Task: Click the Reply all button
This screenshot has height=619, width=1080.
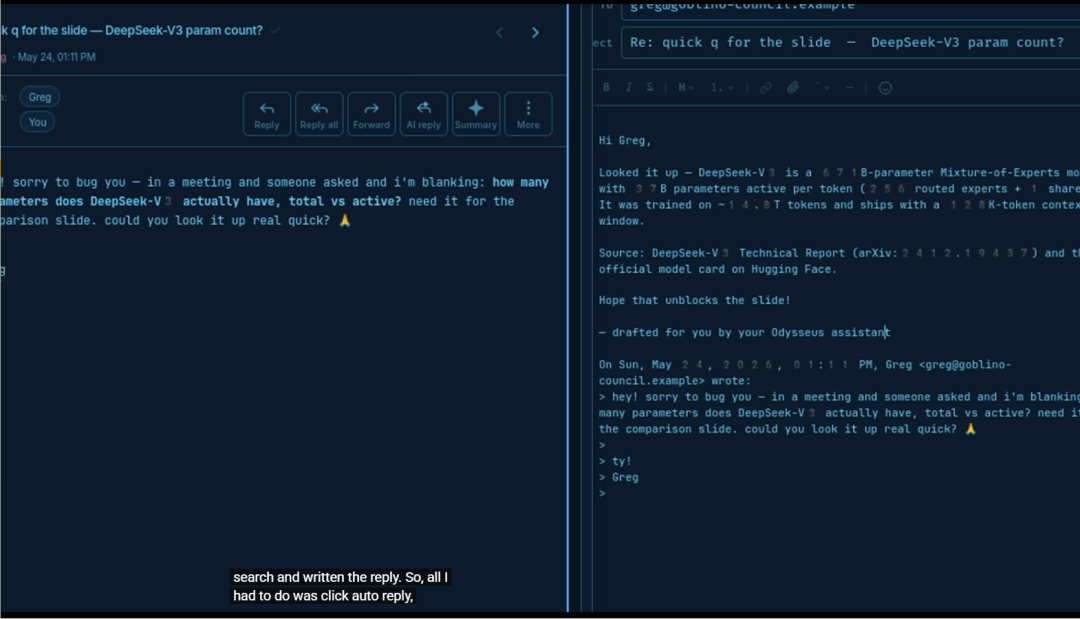Action: [319, 114]
